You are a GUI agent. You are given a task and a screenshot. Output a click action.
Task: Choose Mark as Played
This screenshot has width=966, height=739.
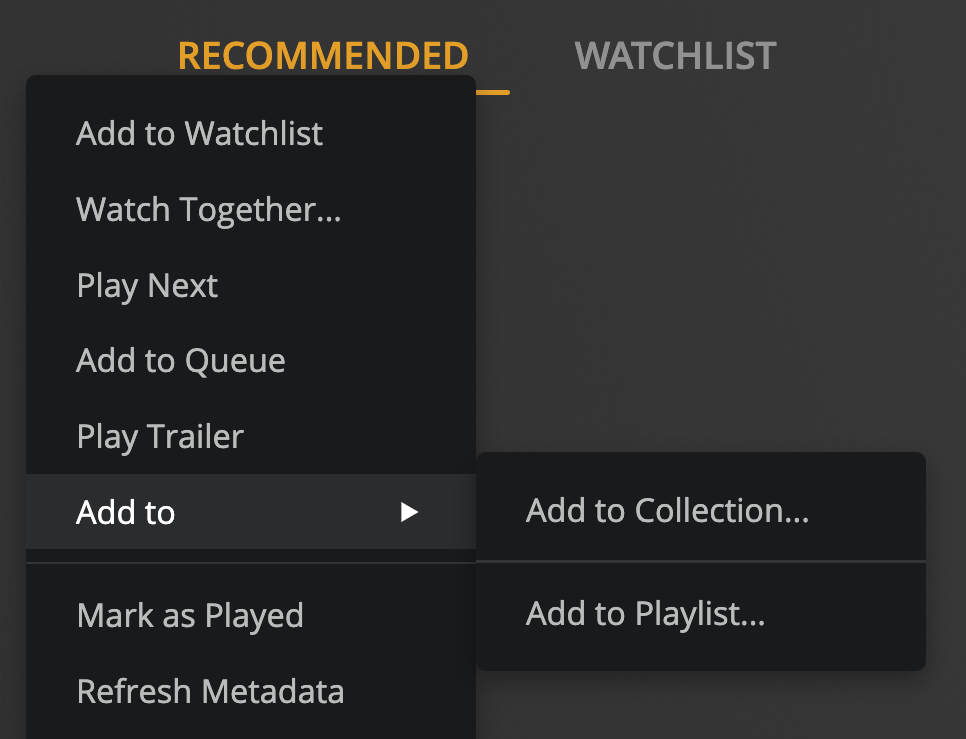pyautogui.click(x=251, y=615)
